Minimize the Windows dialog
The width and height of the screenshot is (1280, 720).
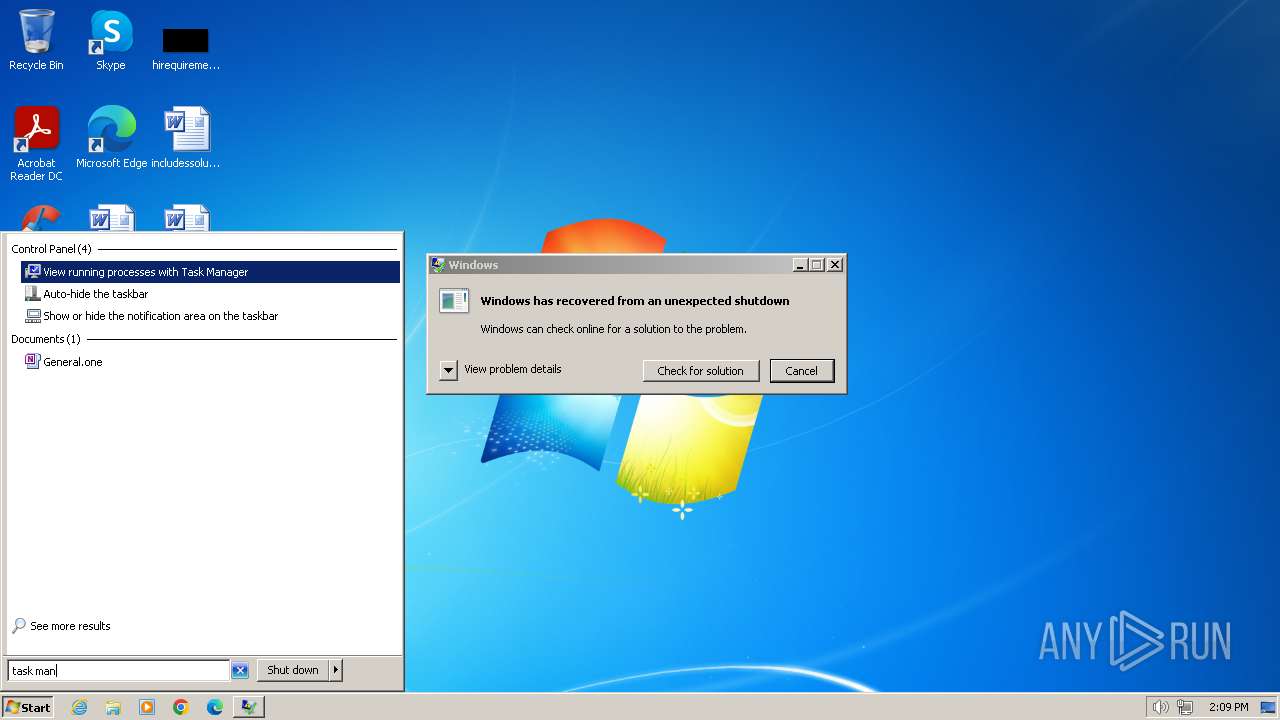coord(800,265)
